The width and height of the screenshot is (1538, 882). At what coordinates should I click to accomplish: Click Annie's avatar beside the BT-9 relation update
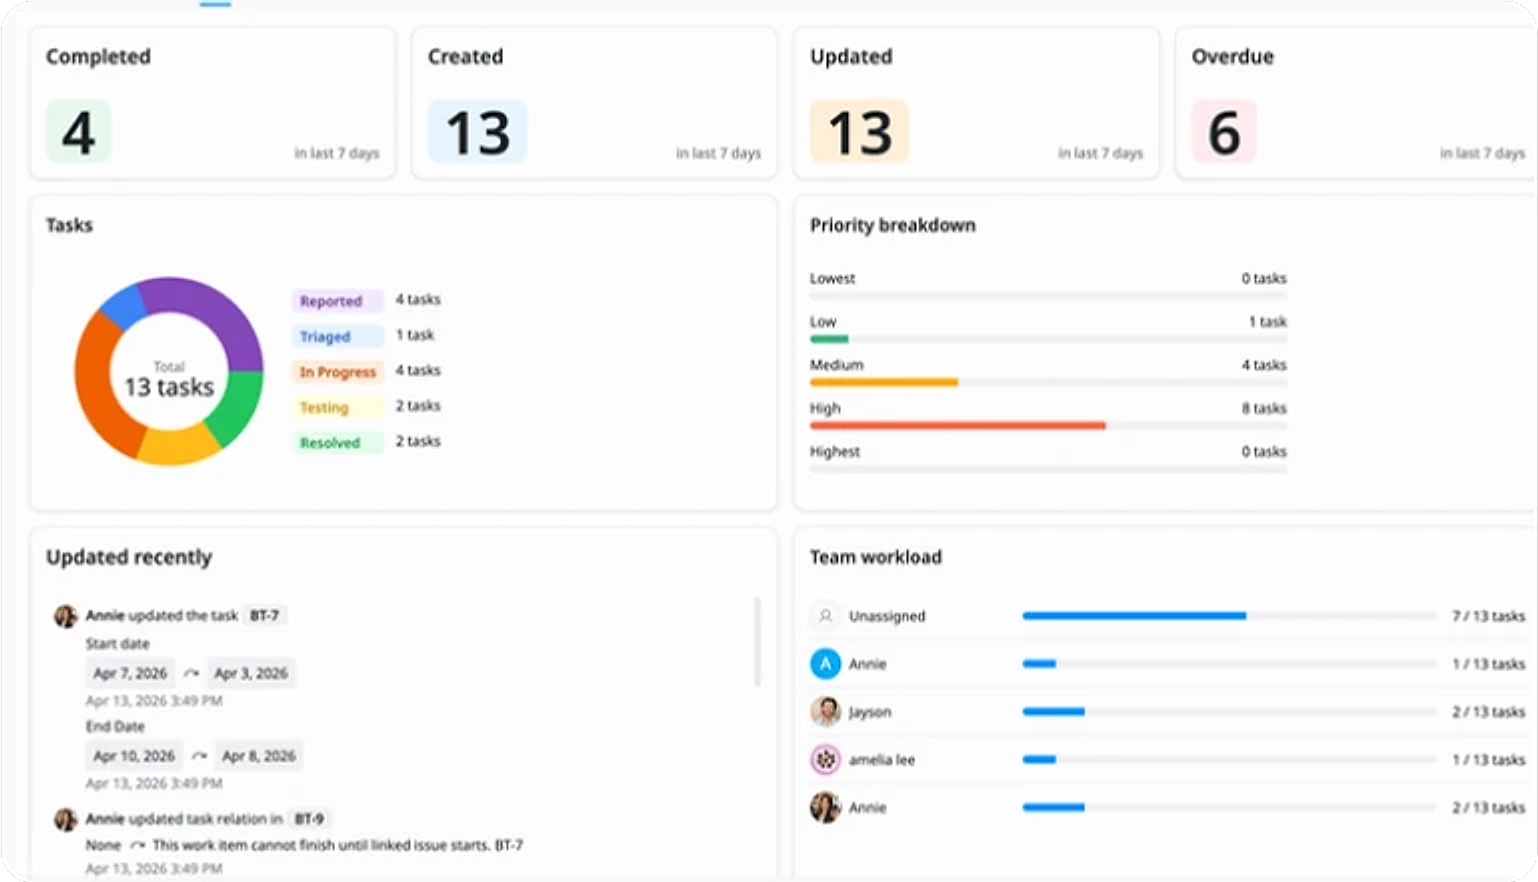66,820
